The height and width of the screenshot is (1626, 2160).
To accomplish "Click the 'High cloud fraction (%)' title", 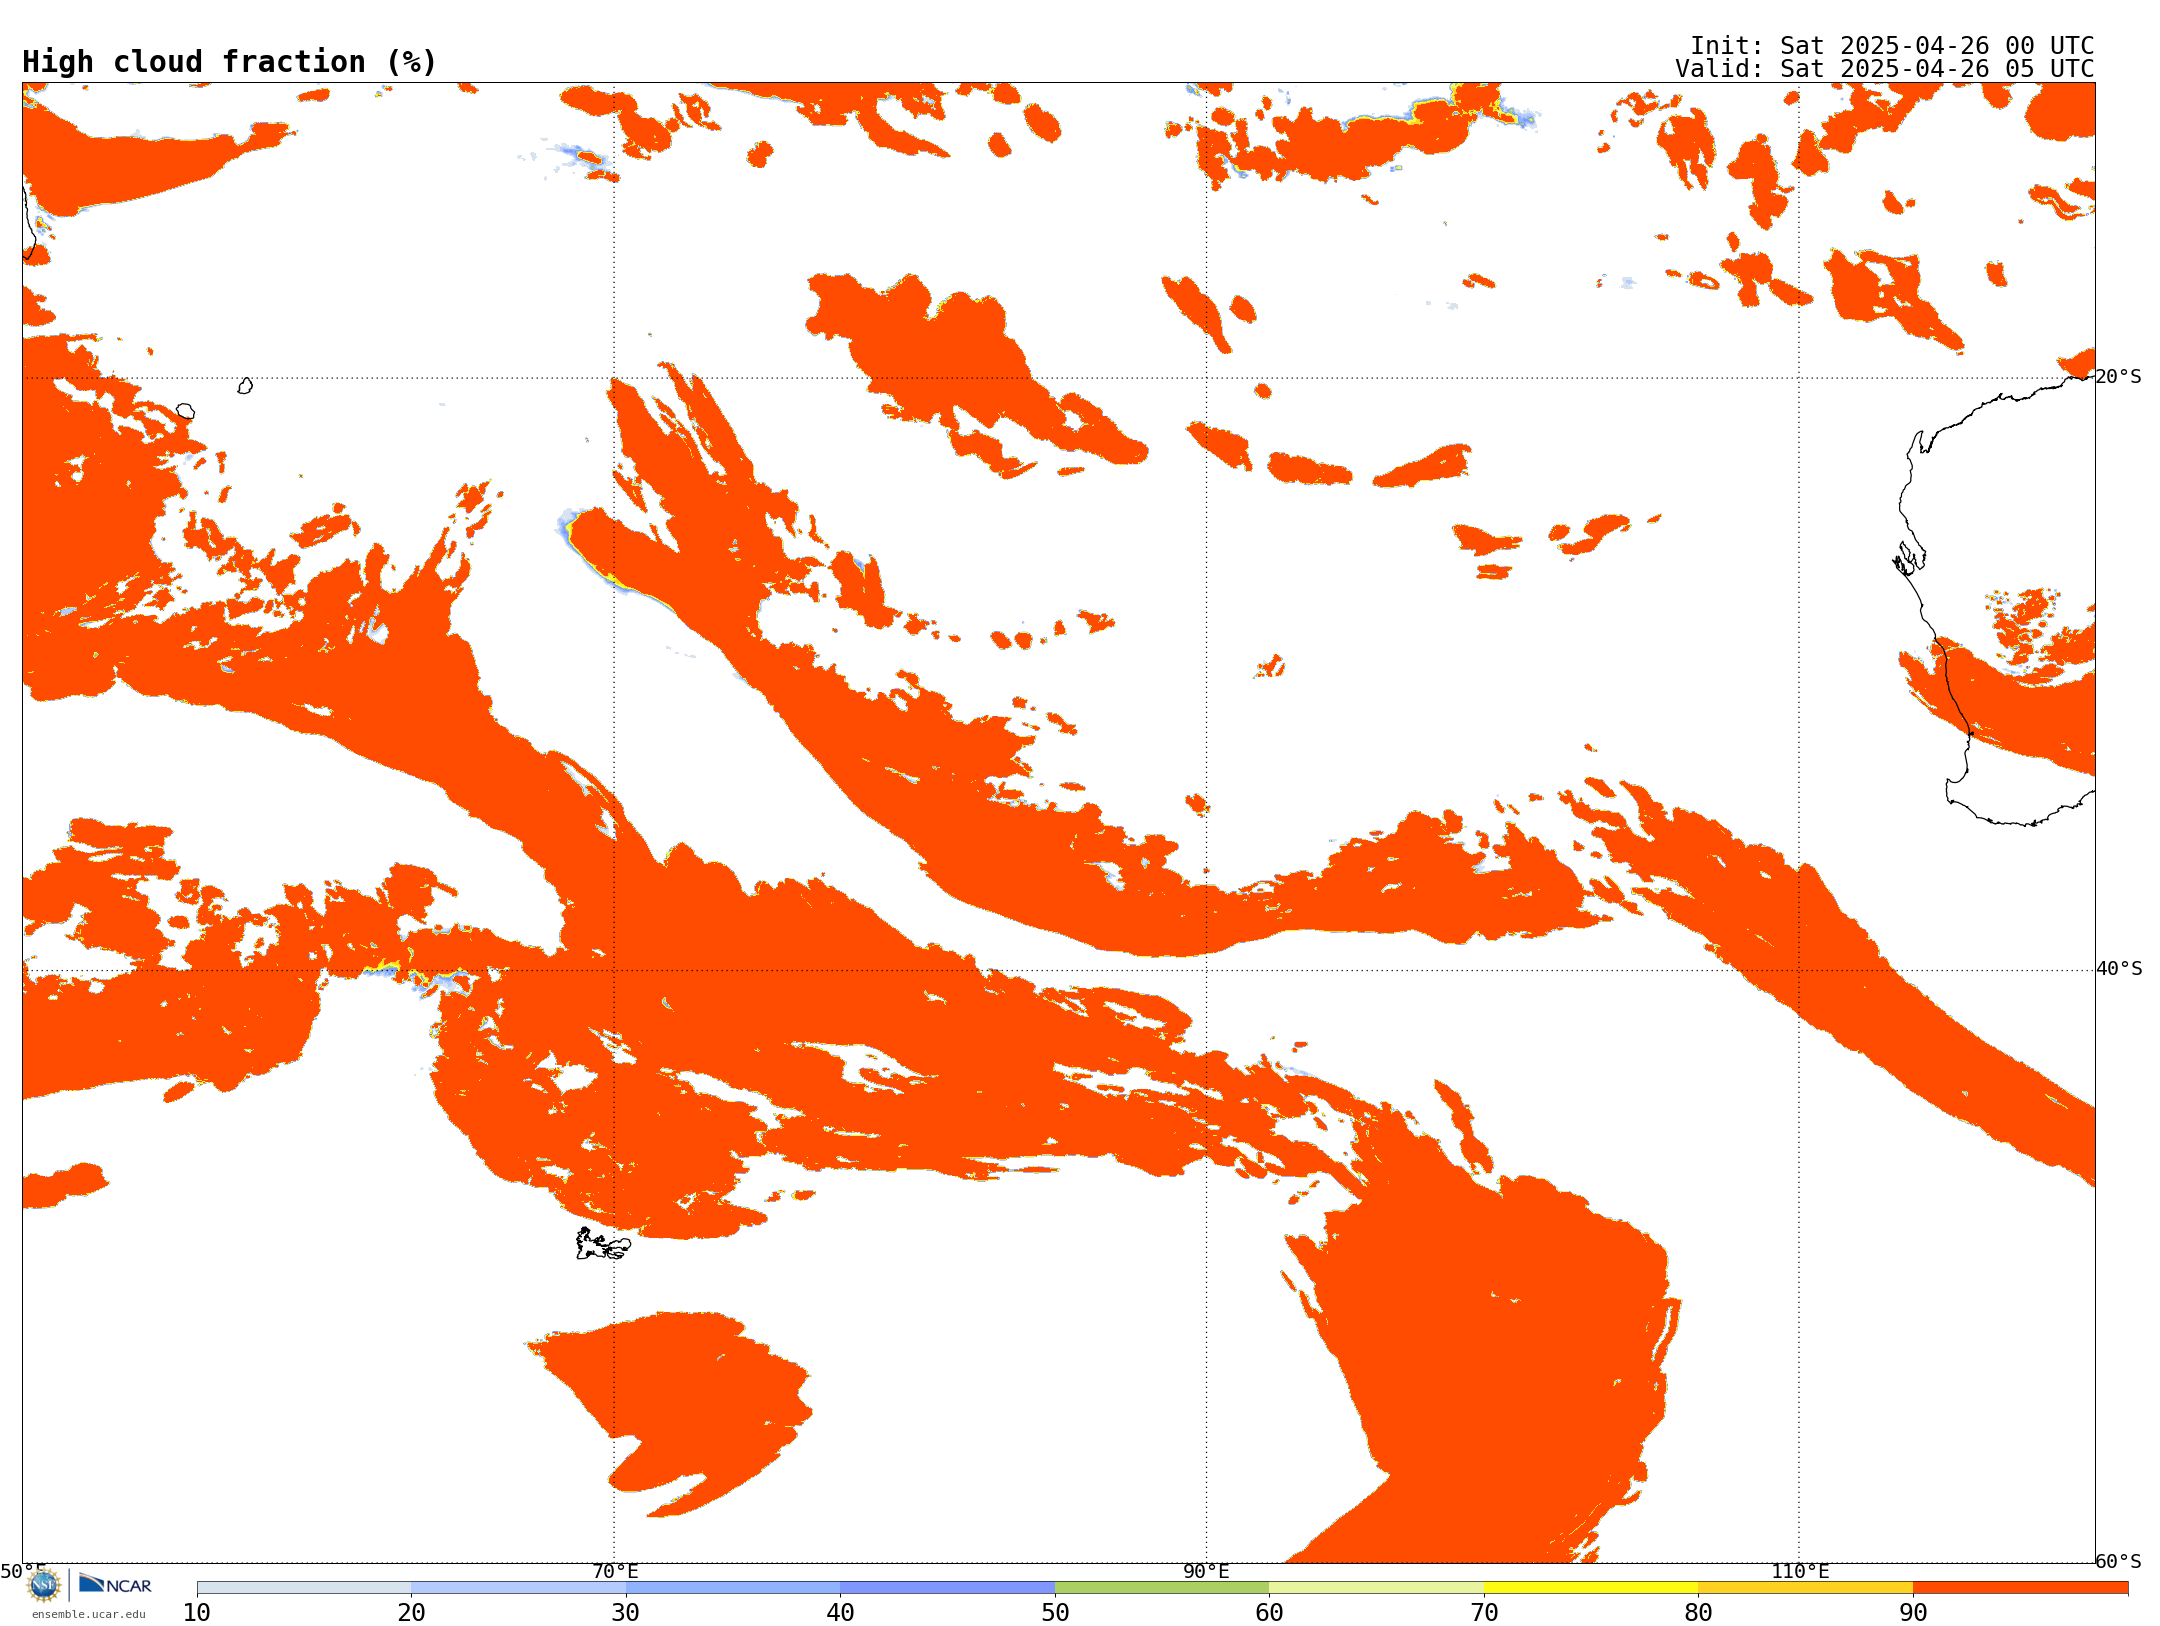I will pos(230,62).
